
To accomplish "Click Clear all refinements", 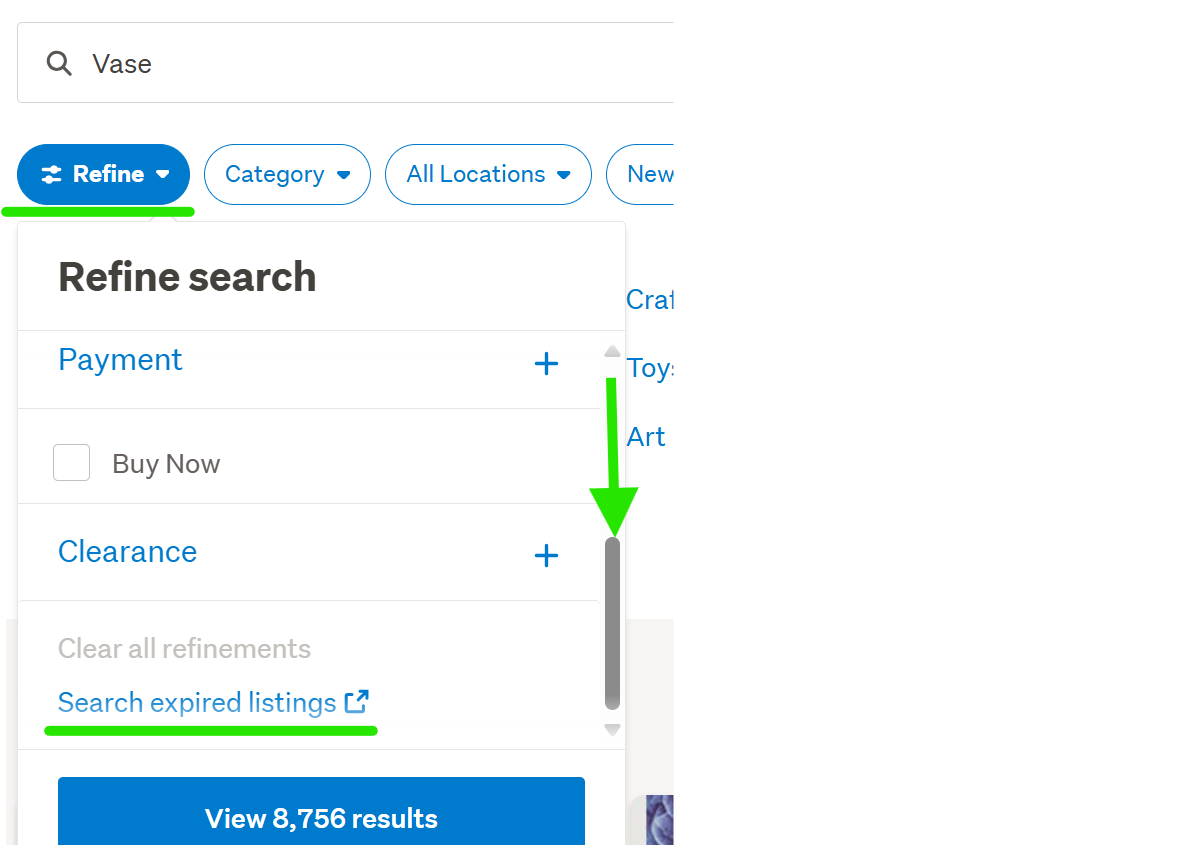I will click(x=184, y=649).
